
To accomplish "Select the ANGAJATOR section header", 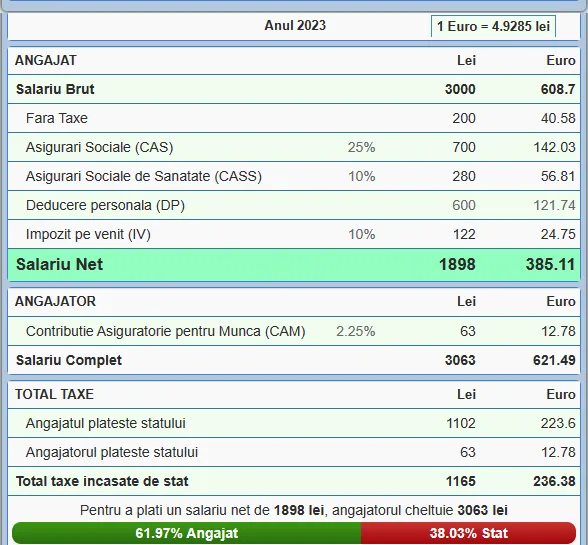I will click(55, 301).
